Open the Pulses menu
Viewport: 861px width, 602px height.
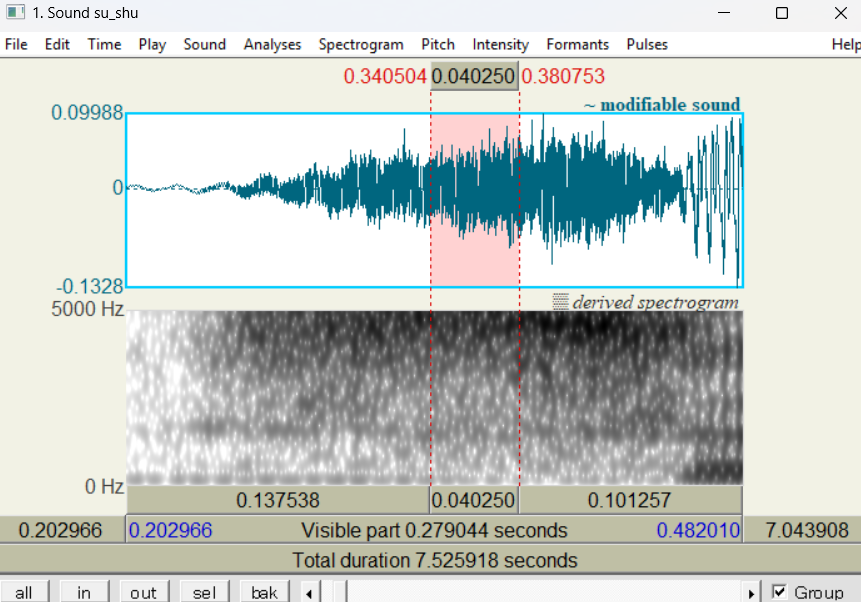[x=647, y=44]
